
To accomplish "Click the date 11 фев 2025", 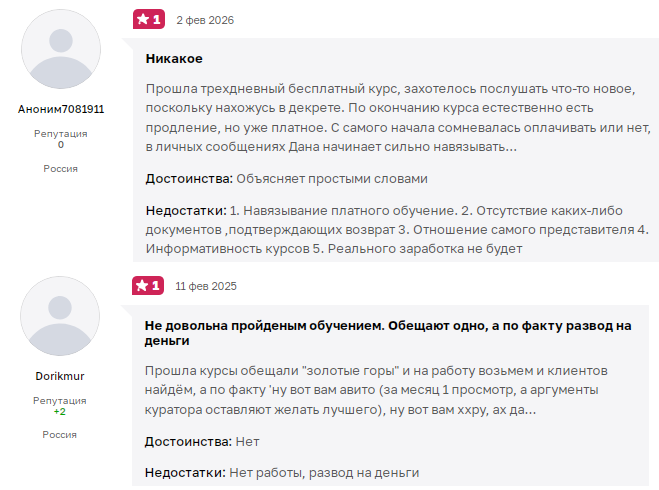I will 206,286.
